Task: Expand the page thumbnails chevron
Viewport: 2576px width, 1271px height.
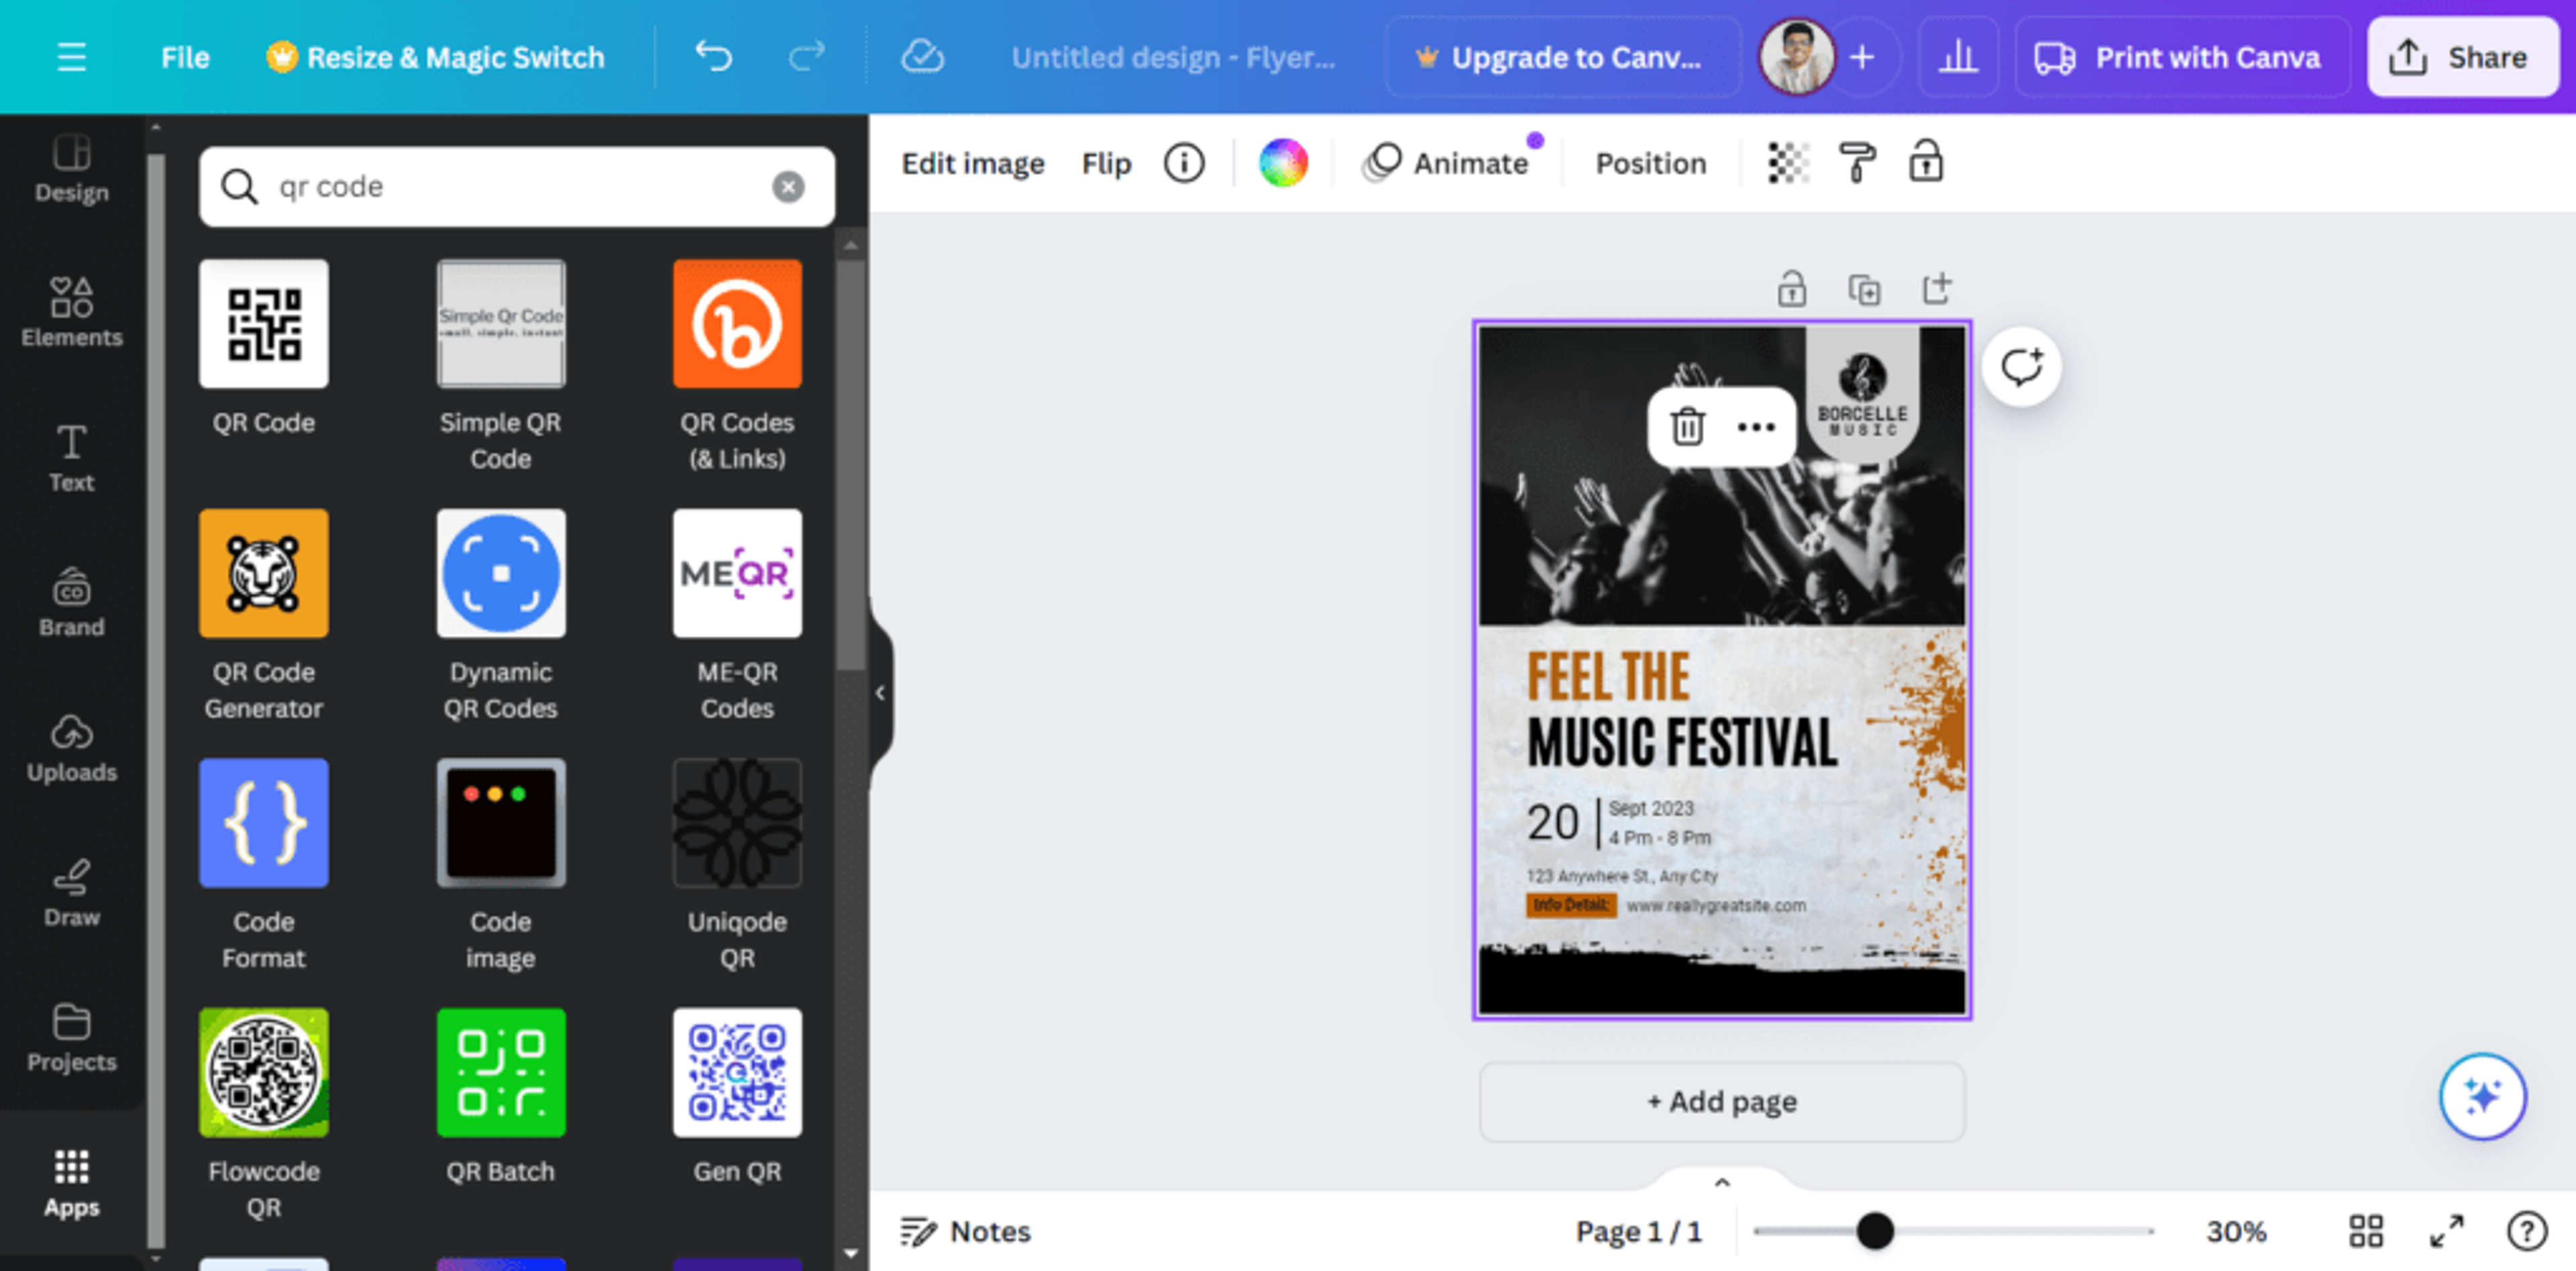Action: (1722, 1183)
